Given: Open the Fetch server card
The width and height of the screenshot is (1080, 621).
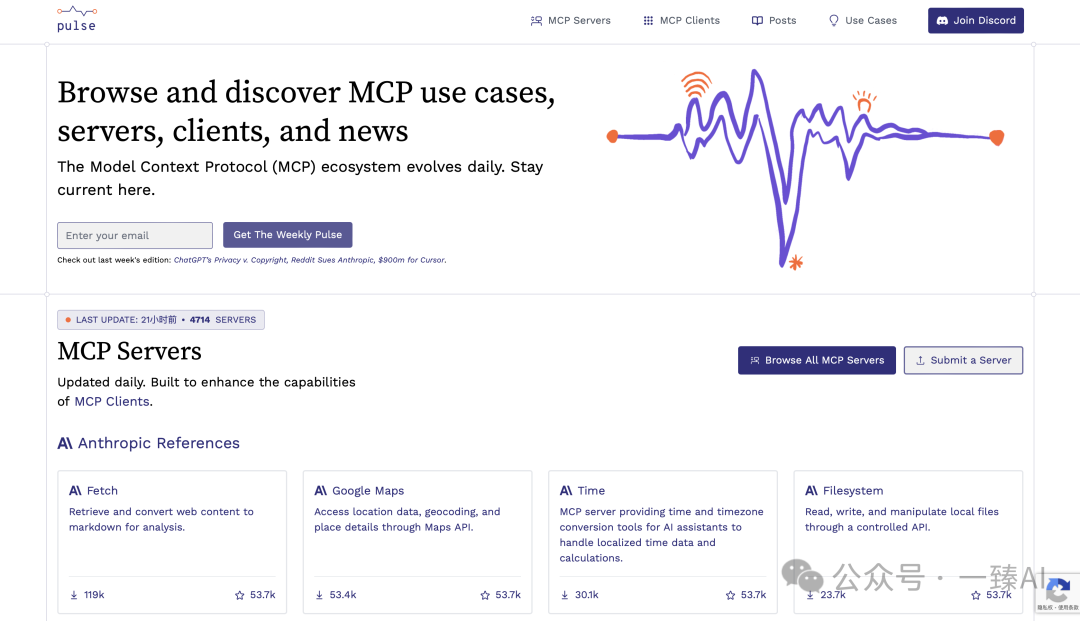Looking at the screenshot, I should coord(172,542).
